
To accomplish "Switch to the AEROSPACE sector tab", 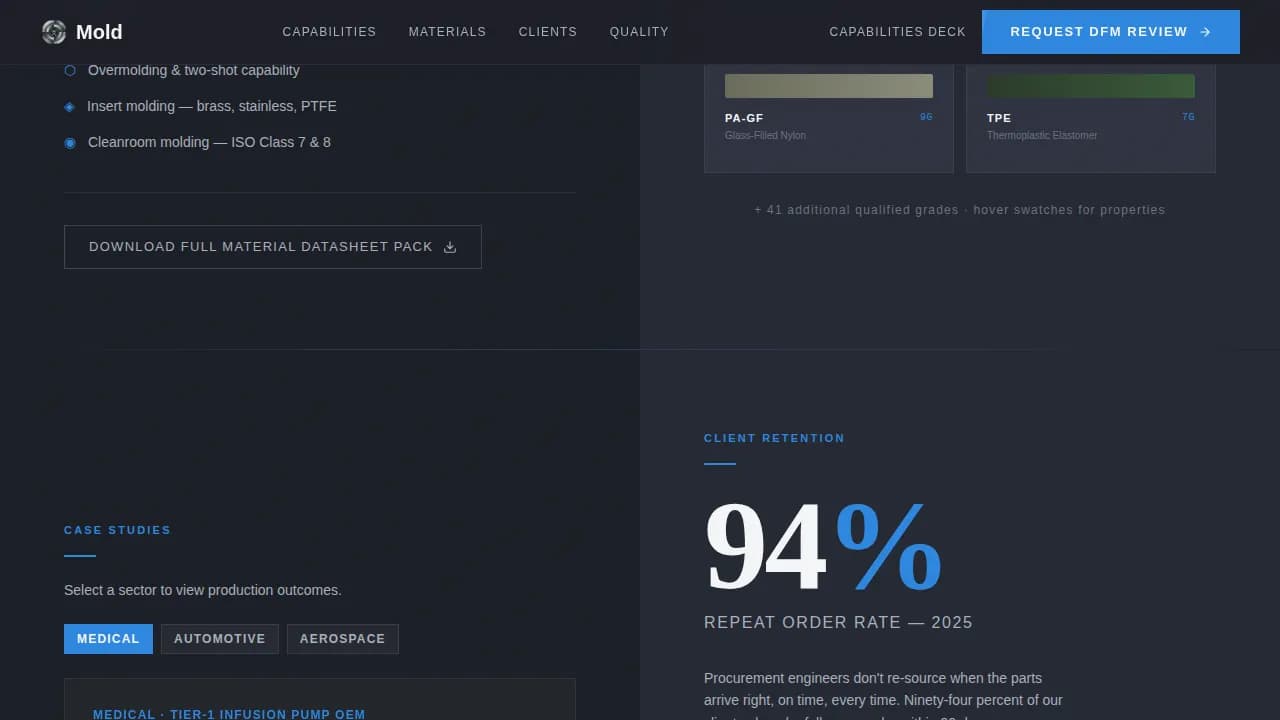I will click(342, 638).
